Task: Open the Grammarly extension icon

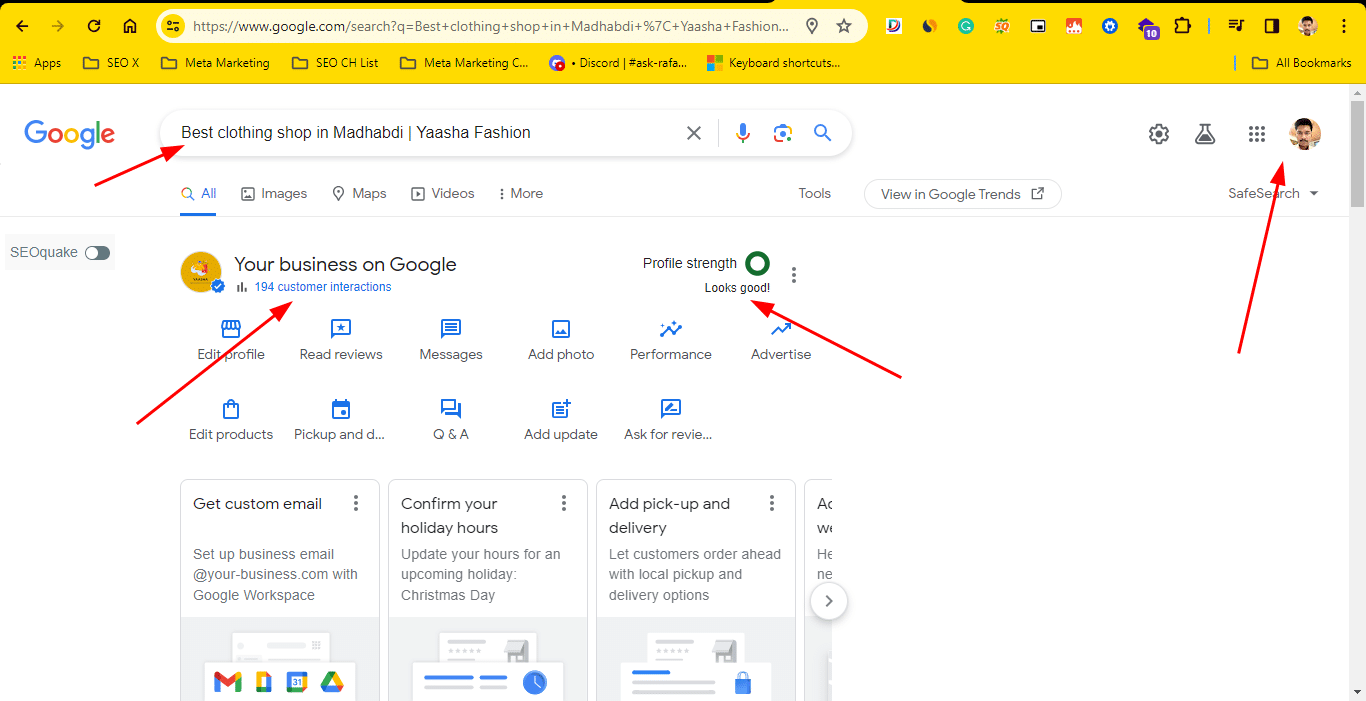Action: coord(966,26)
